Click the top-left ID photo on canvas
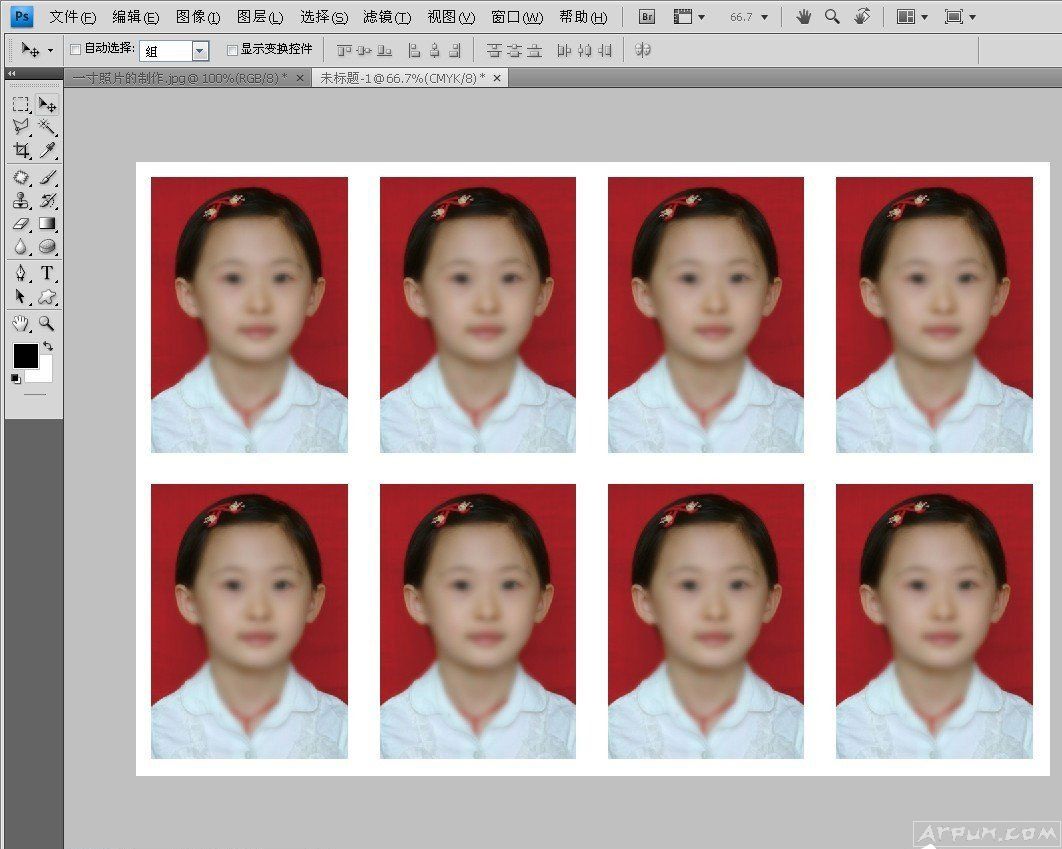Image resolution: width=1062 pixels, height=849 pixels. point(249,314)
